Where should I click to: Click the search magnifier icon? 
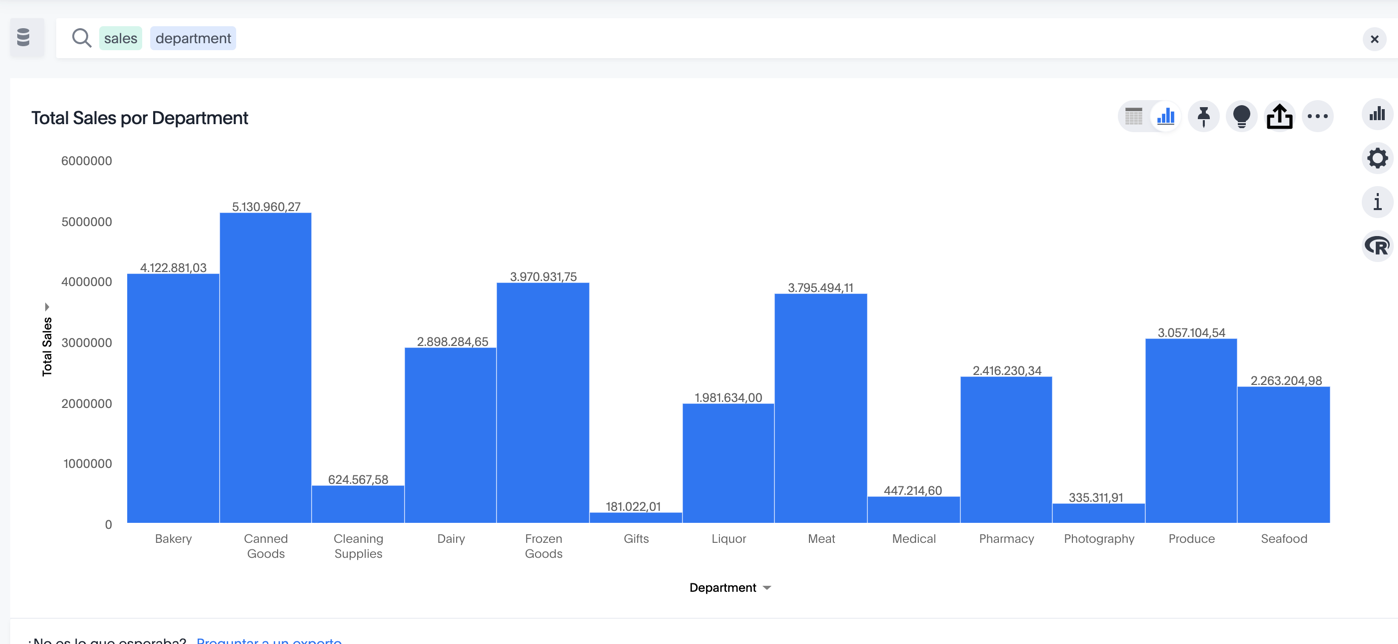point(81,39)
